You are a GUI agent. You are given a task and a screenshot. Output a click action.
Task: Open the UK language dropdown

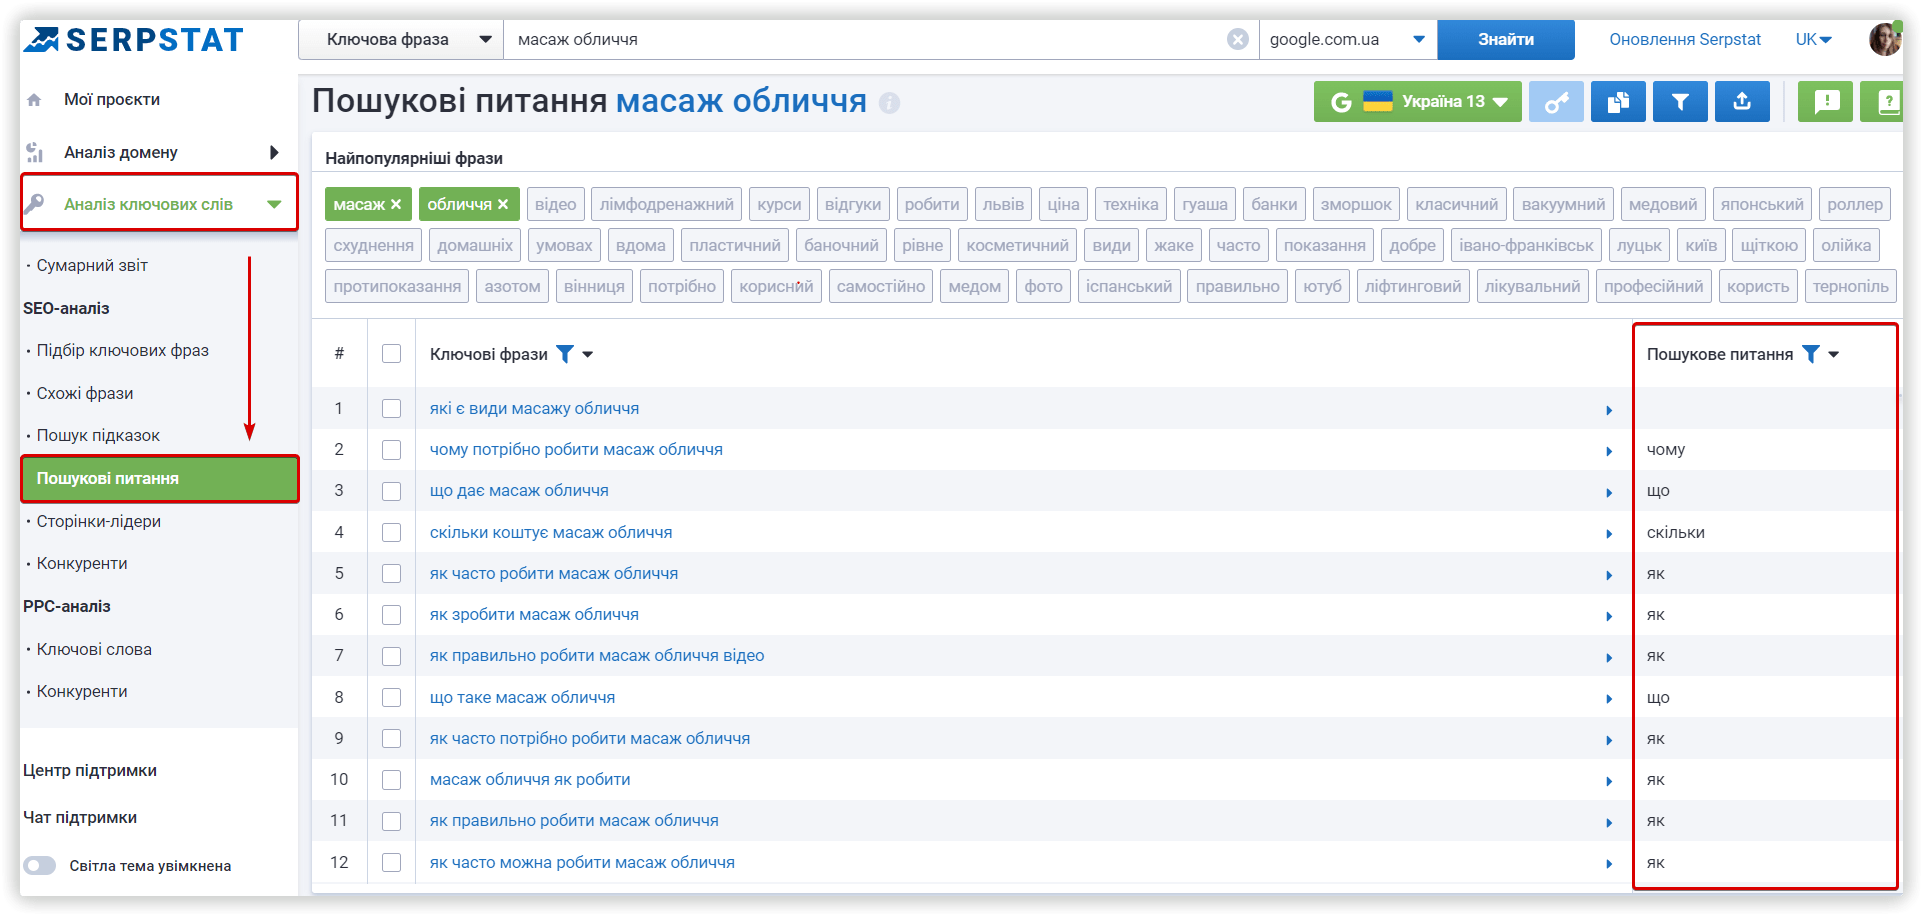[x=1813, y=39]
